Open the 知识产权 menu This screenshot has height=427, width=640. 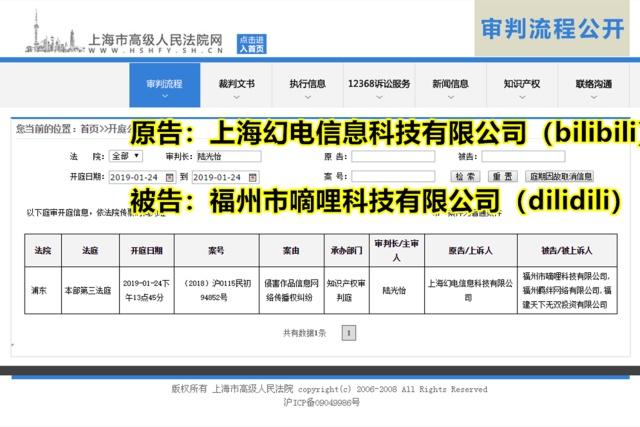tap(522, 85)
